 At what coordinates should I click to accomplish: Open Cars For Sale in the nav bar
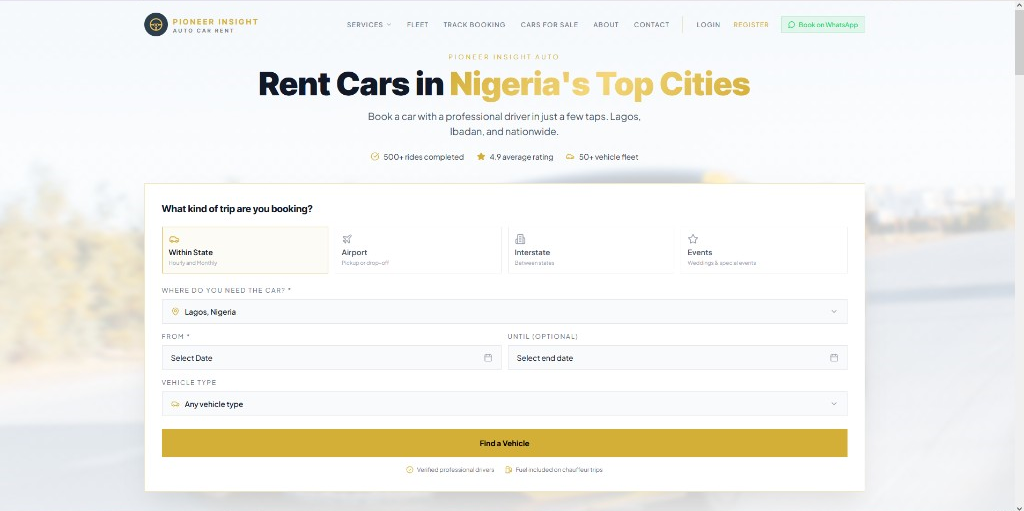pyautogui.click(x=549, y=25)
